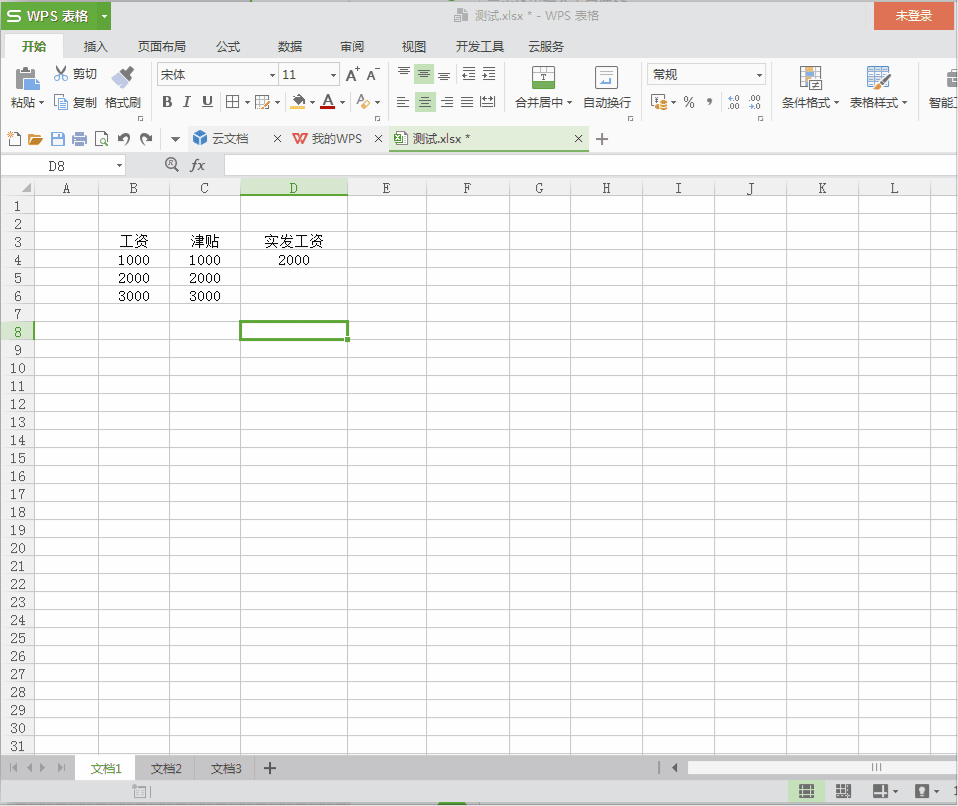This screenshot has height=806, width=958.
Task: Toggle center horizontal alignment
Action: 425,102
